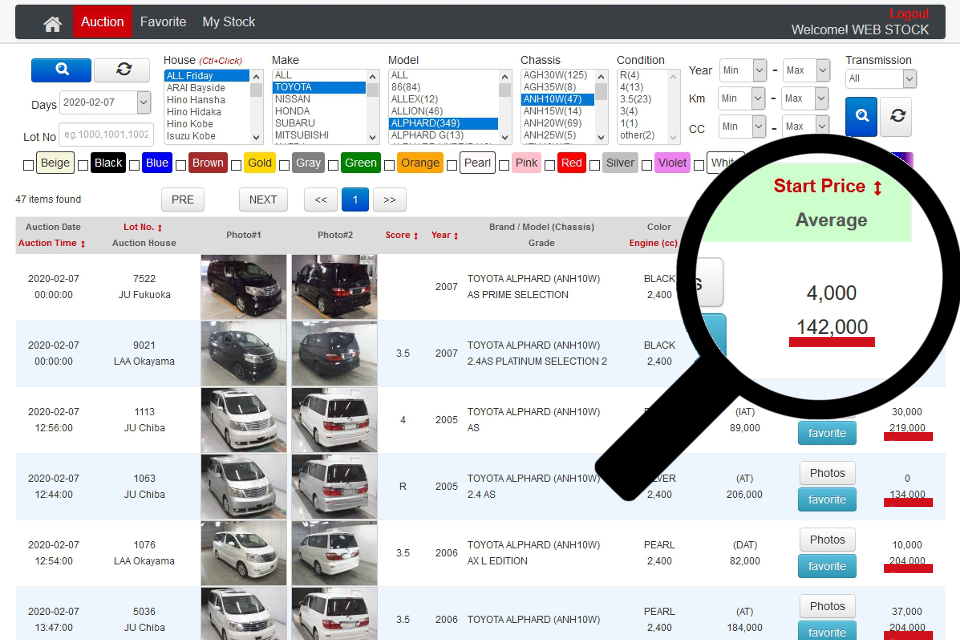Check the Silver color filter checkbox

point(594,164)
